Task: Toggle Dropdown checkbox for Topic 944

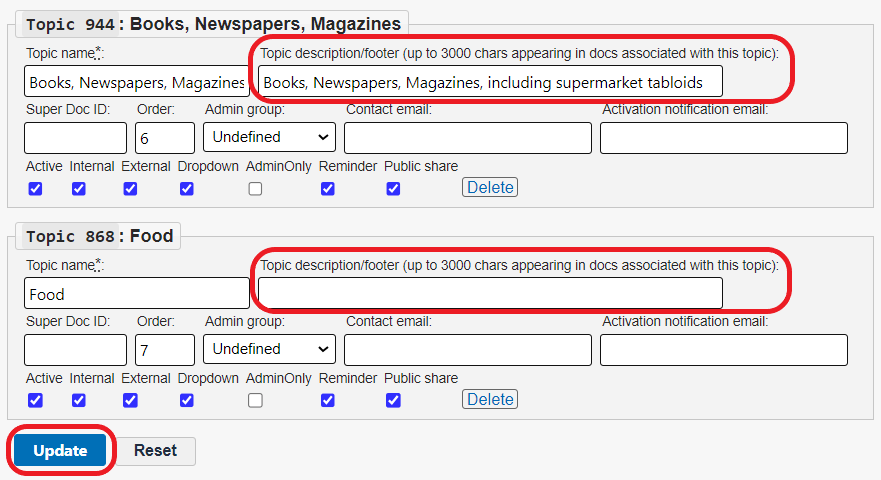Action: [x=187, y=189]
